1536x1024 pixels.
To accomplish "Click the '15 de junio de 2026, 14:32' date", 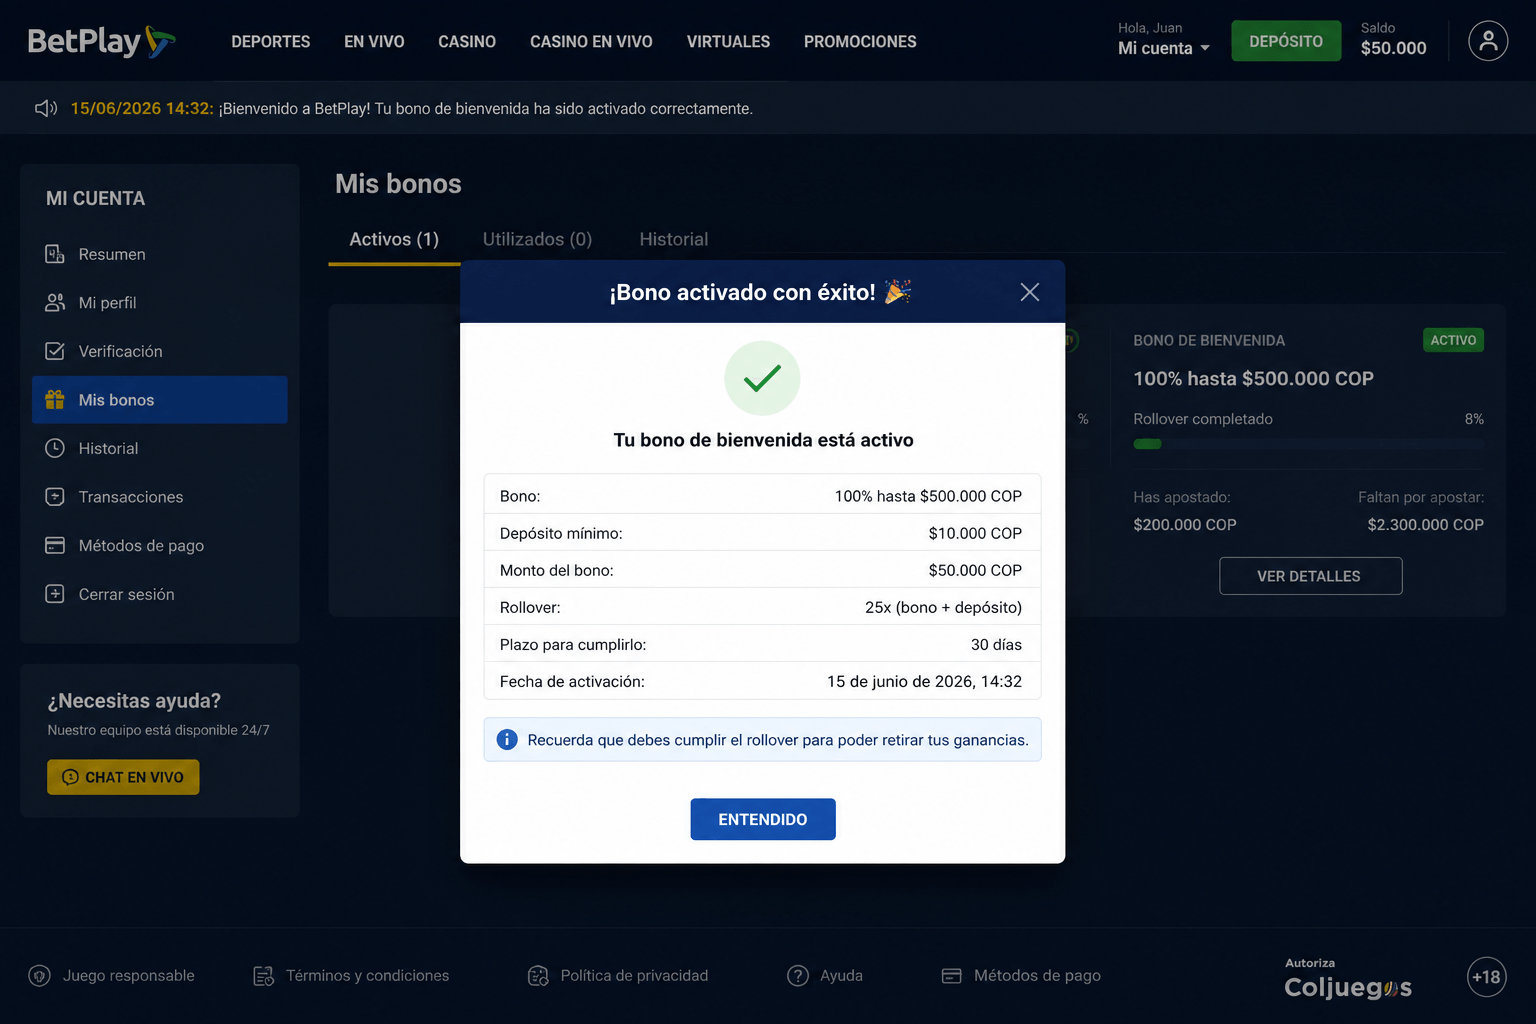I will pos(924,682).
